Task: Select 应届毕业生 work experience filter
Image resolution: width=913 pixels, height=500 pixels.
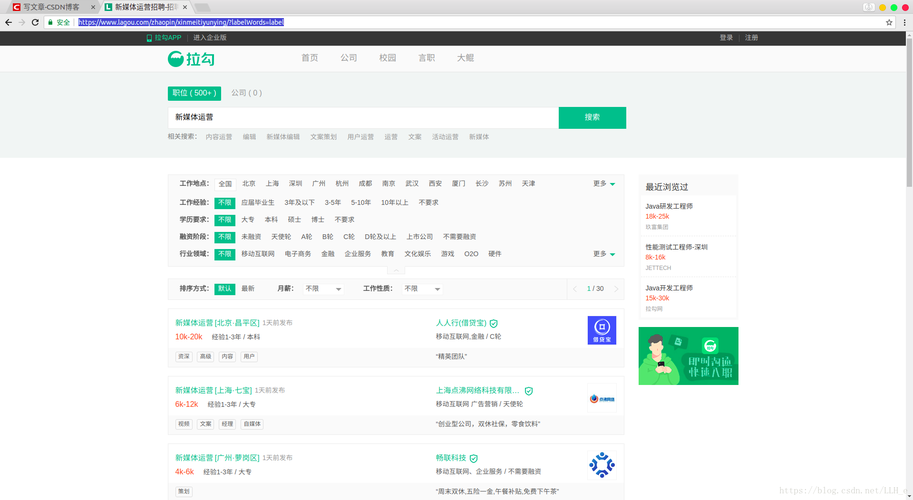Action: tap(257, 202)
